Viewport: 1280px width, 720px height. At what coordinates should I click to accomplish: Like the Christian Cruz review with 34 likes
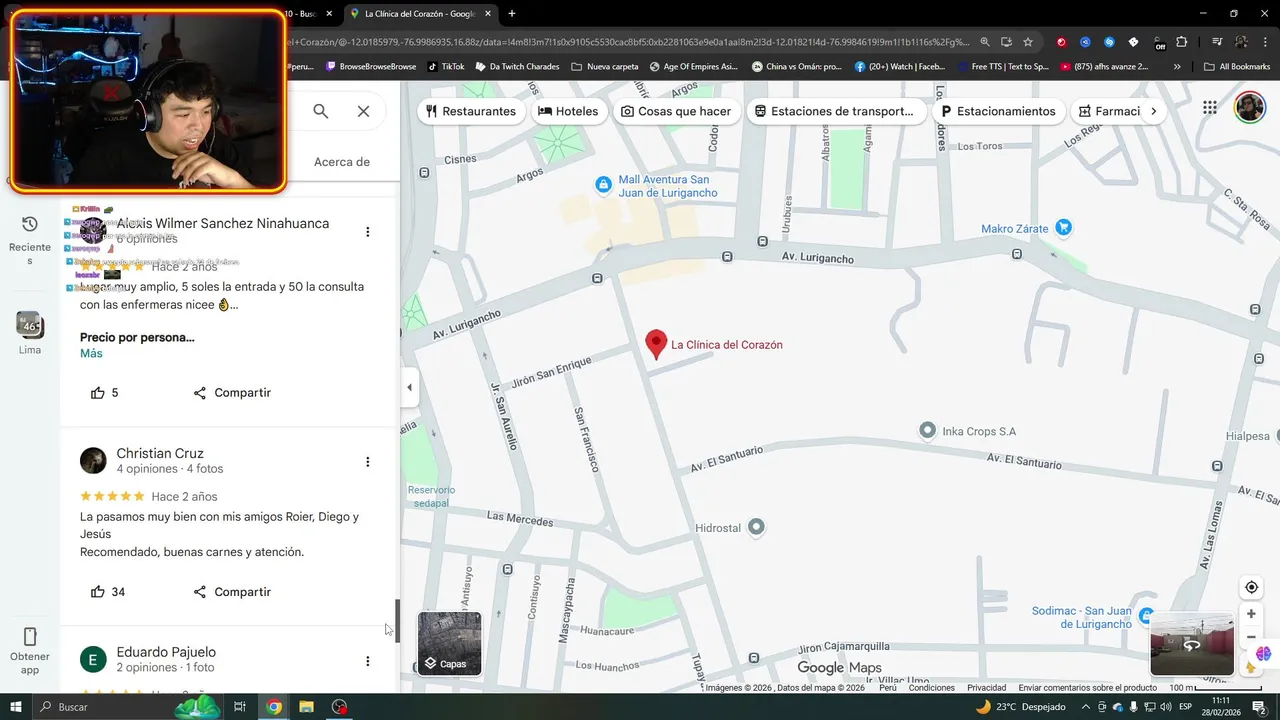(x=98, y=592)
